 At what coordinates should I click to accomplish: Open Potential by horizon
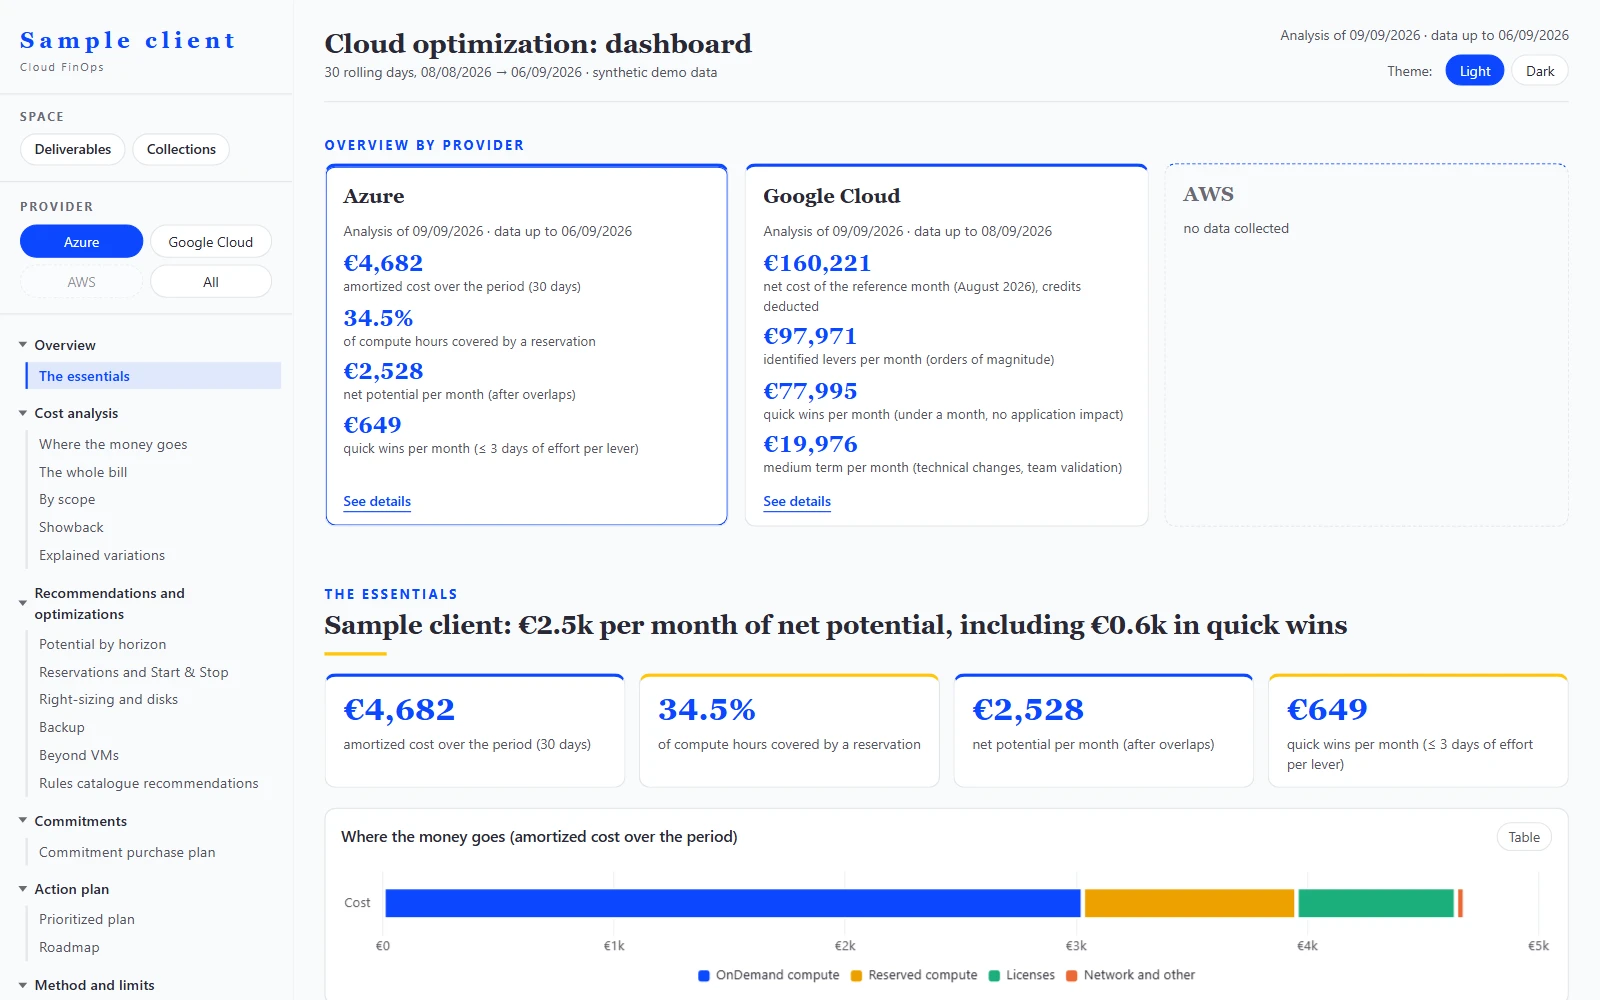point(103,644)
